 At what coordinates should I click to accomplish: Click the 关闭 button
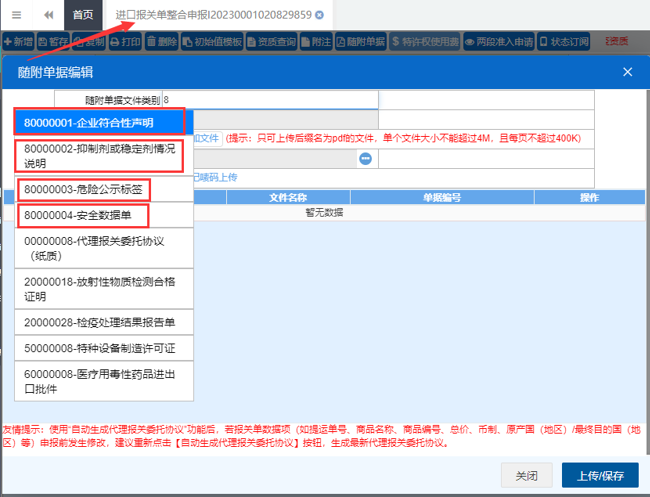[x=526, y=475]
